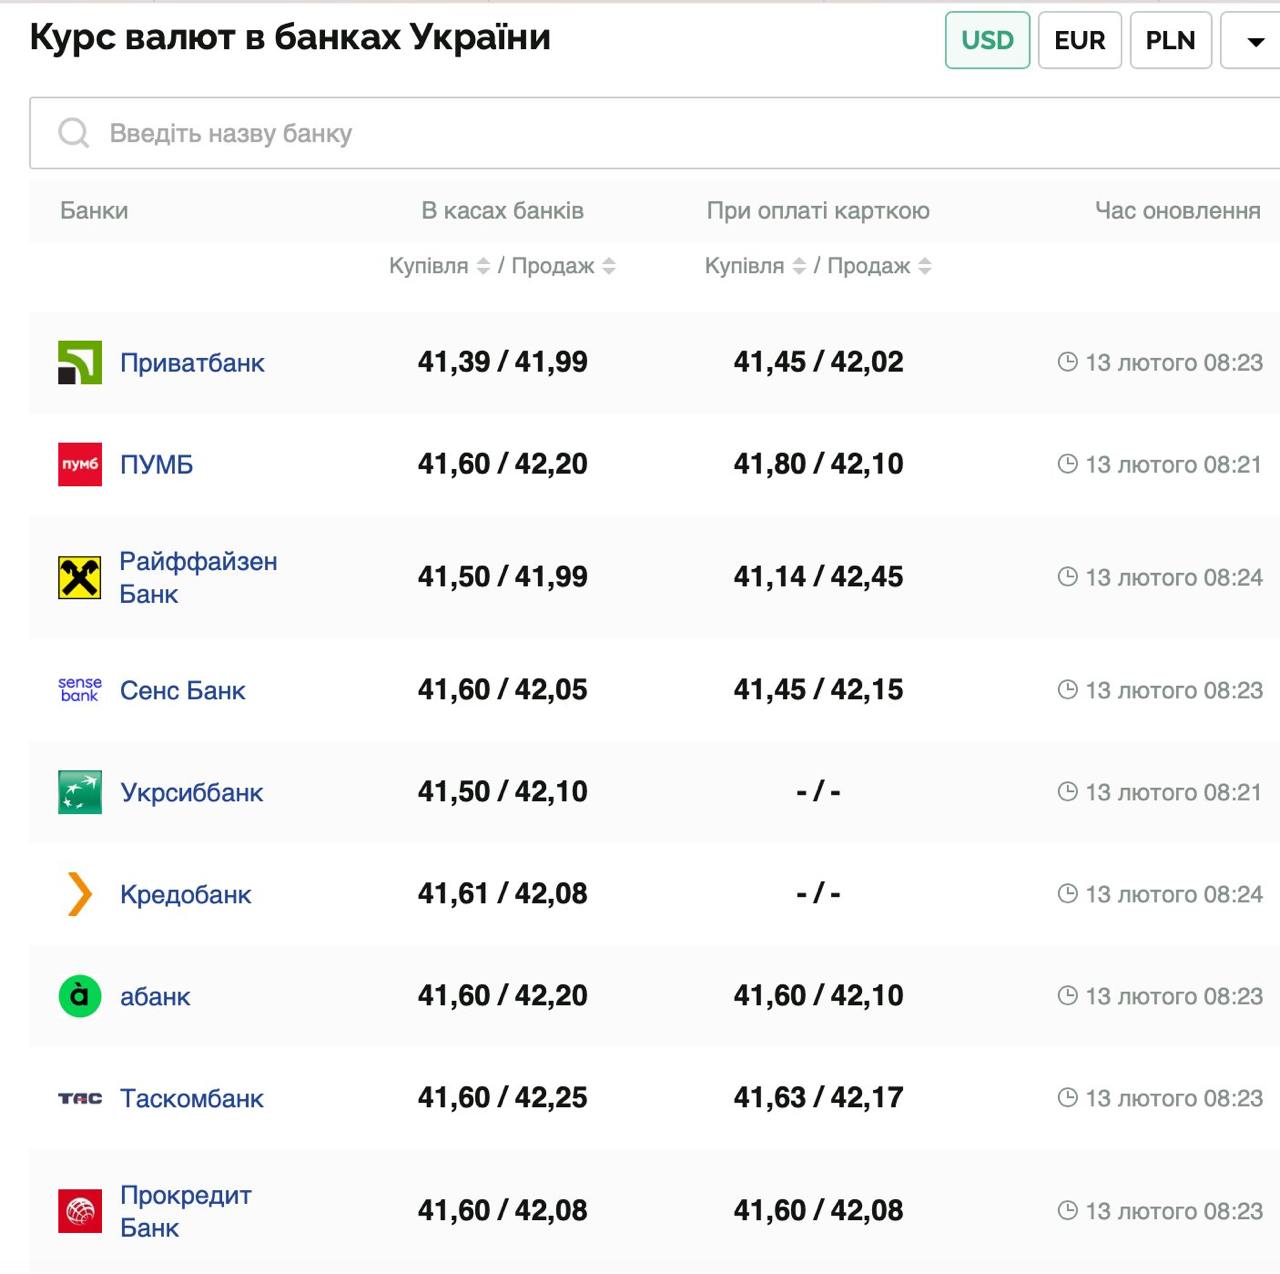The width and height of the screenshot is (1280, 1274).
Task: Switch to the PLN currency tab
Action: (x=1170, y=41)
